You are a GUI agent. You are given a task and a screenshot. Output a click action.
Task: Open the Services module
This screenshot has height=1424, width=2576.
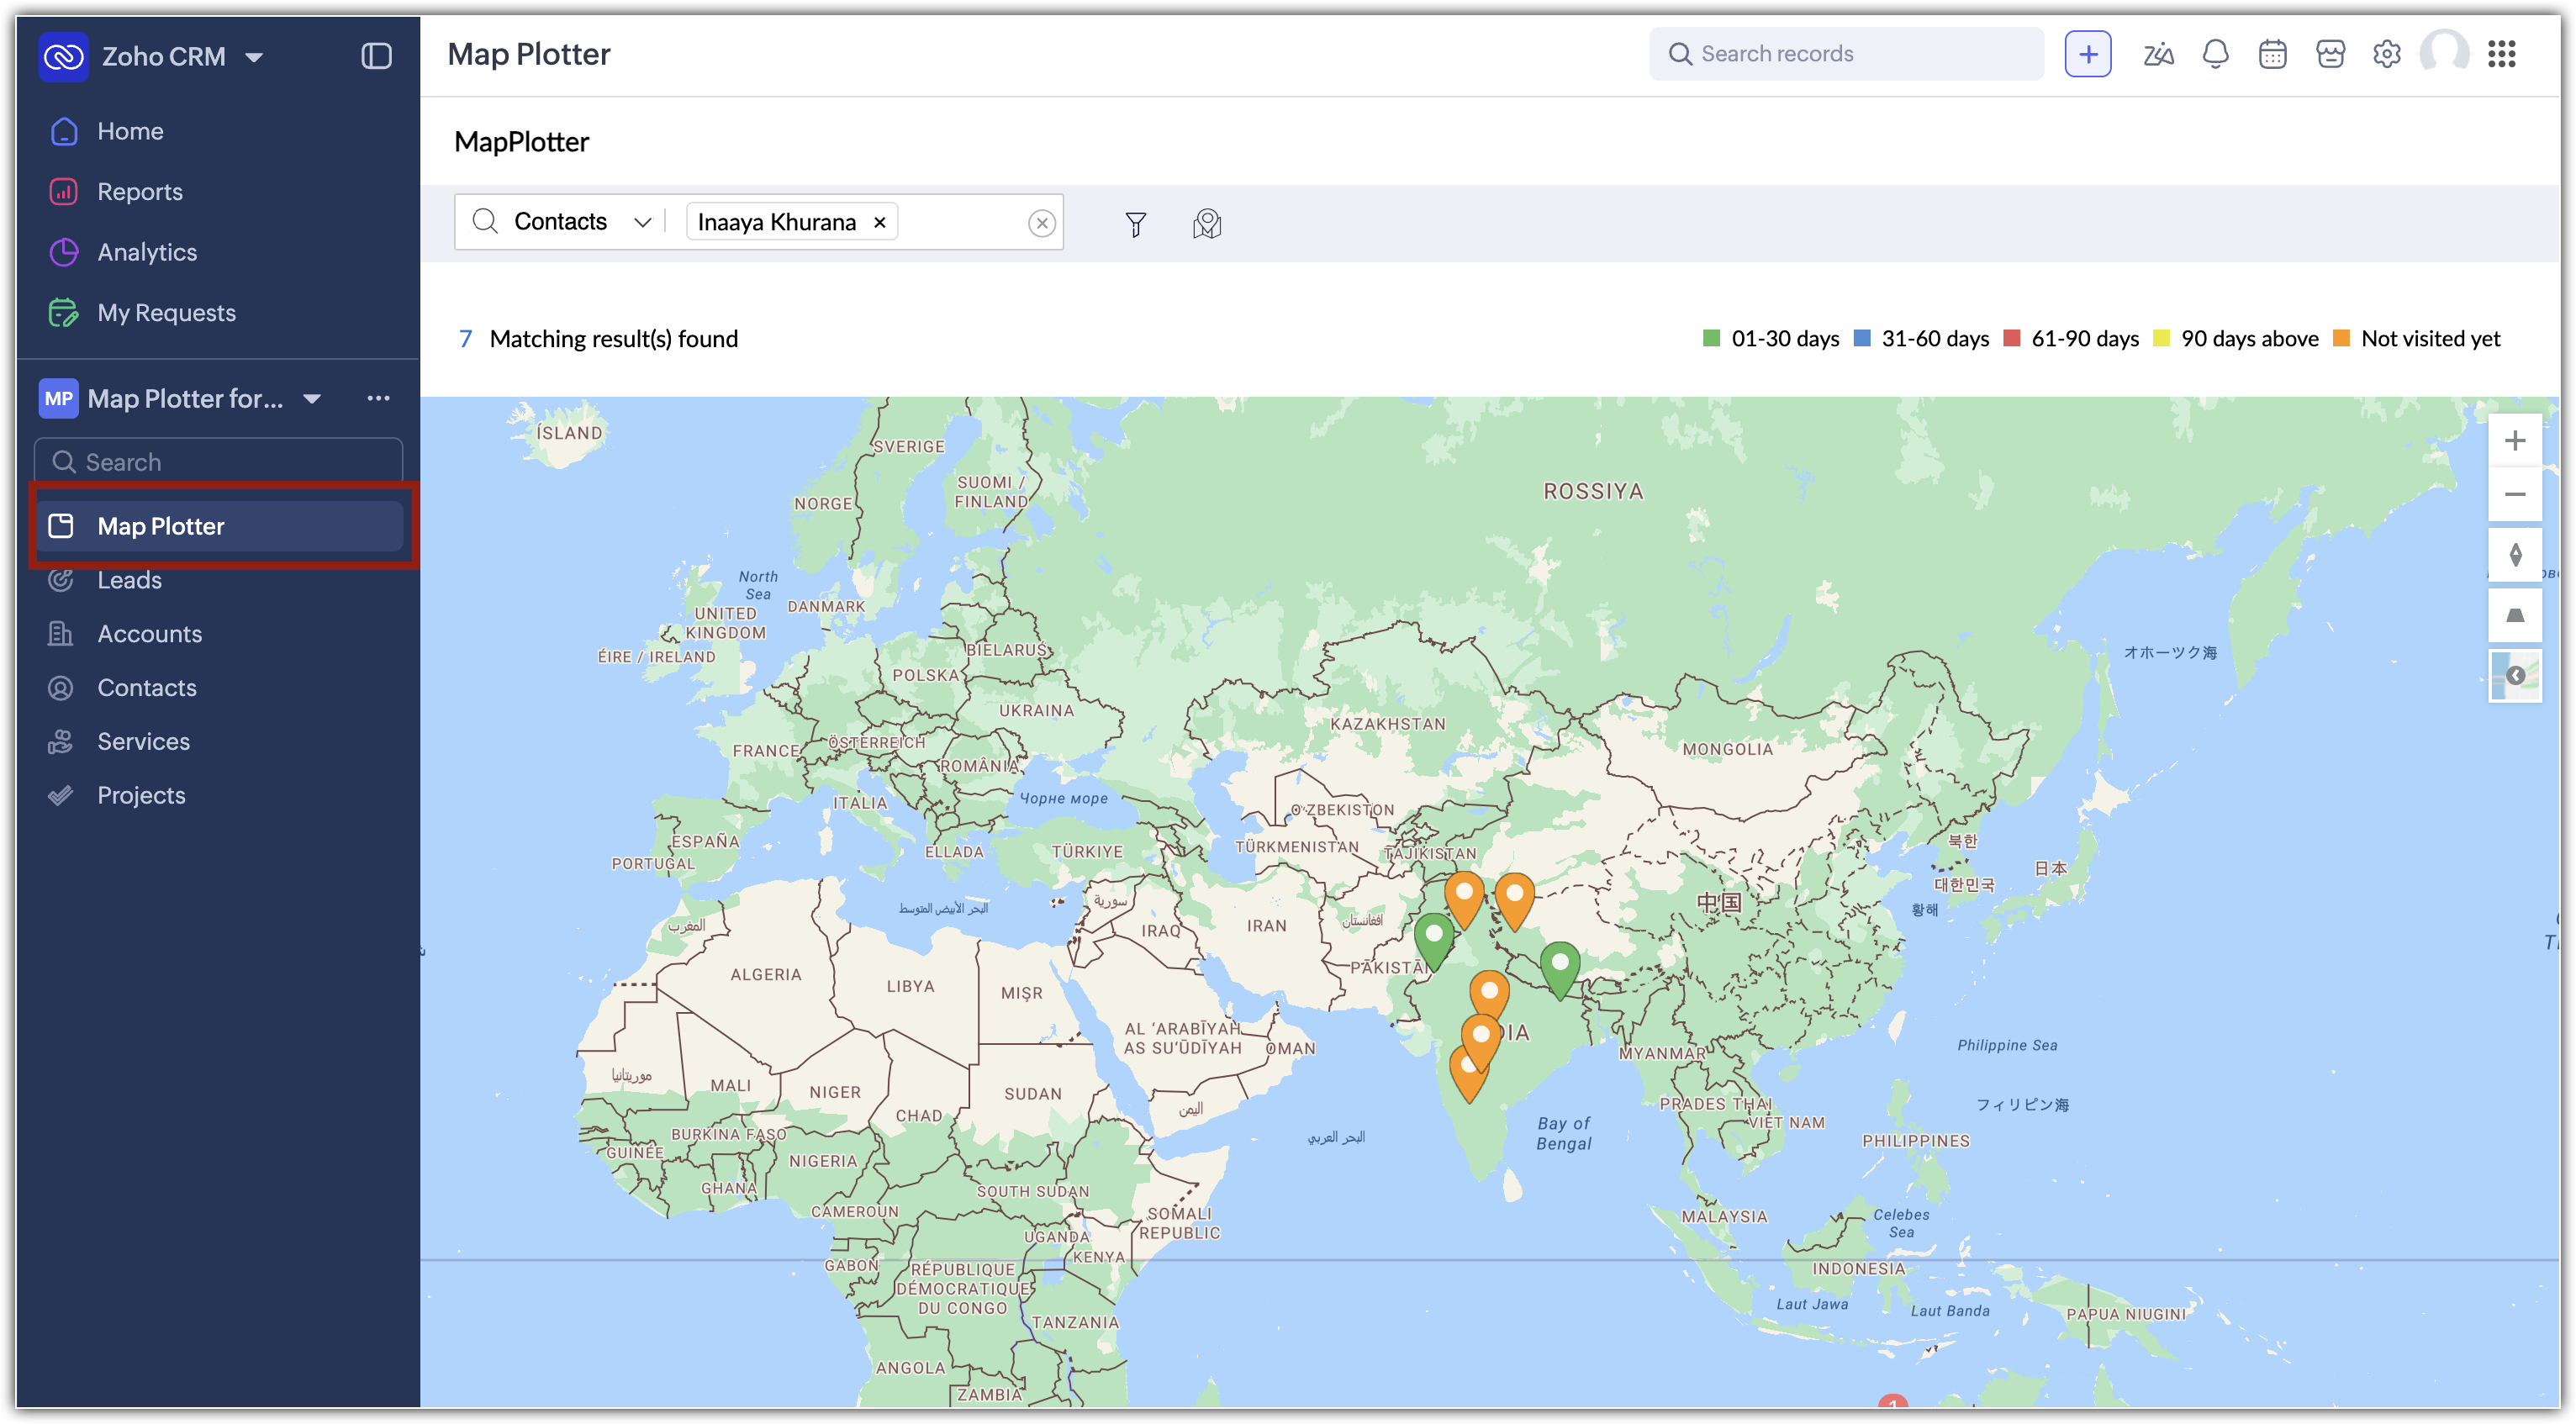(143, 742)
